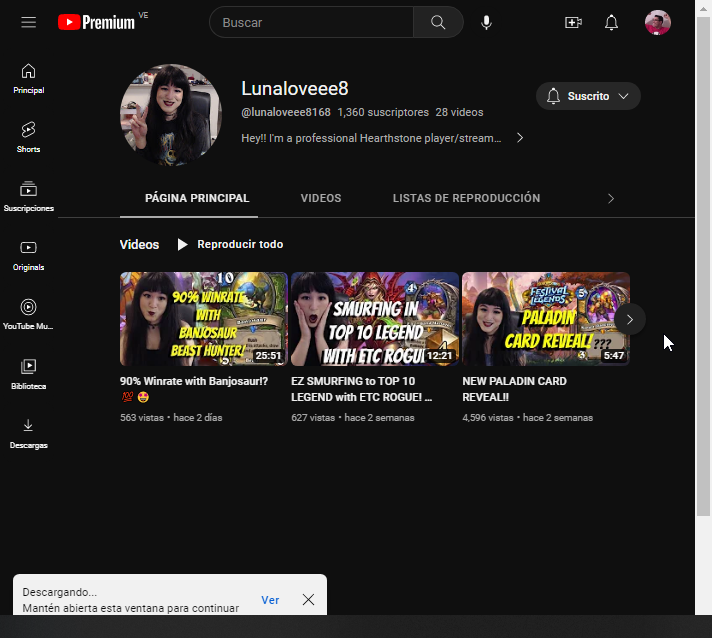Open Originals in the sidebar
Screen dimensions: 712x638
click(29, 256)
